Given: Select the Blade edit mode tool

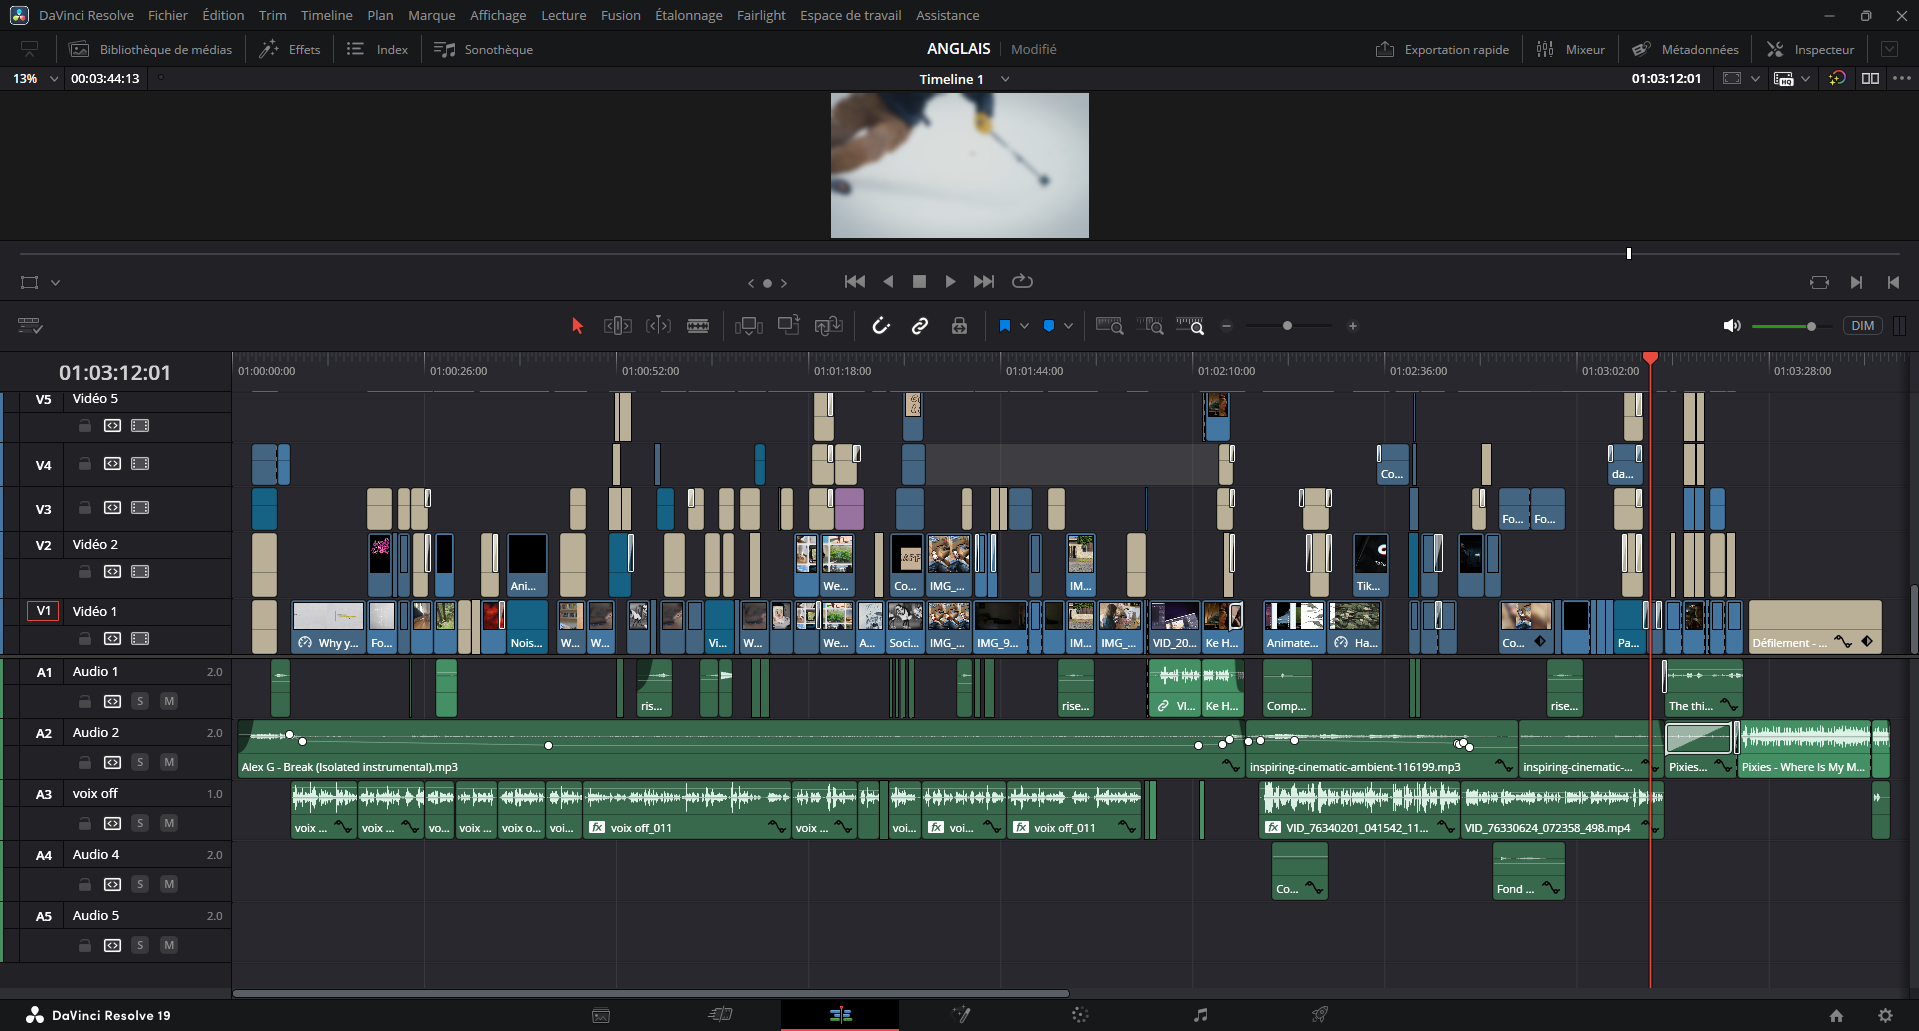Looking at the screenshot, I should coord(698,326).
